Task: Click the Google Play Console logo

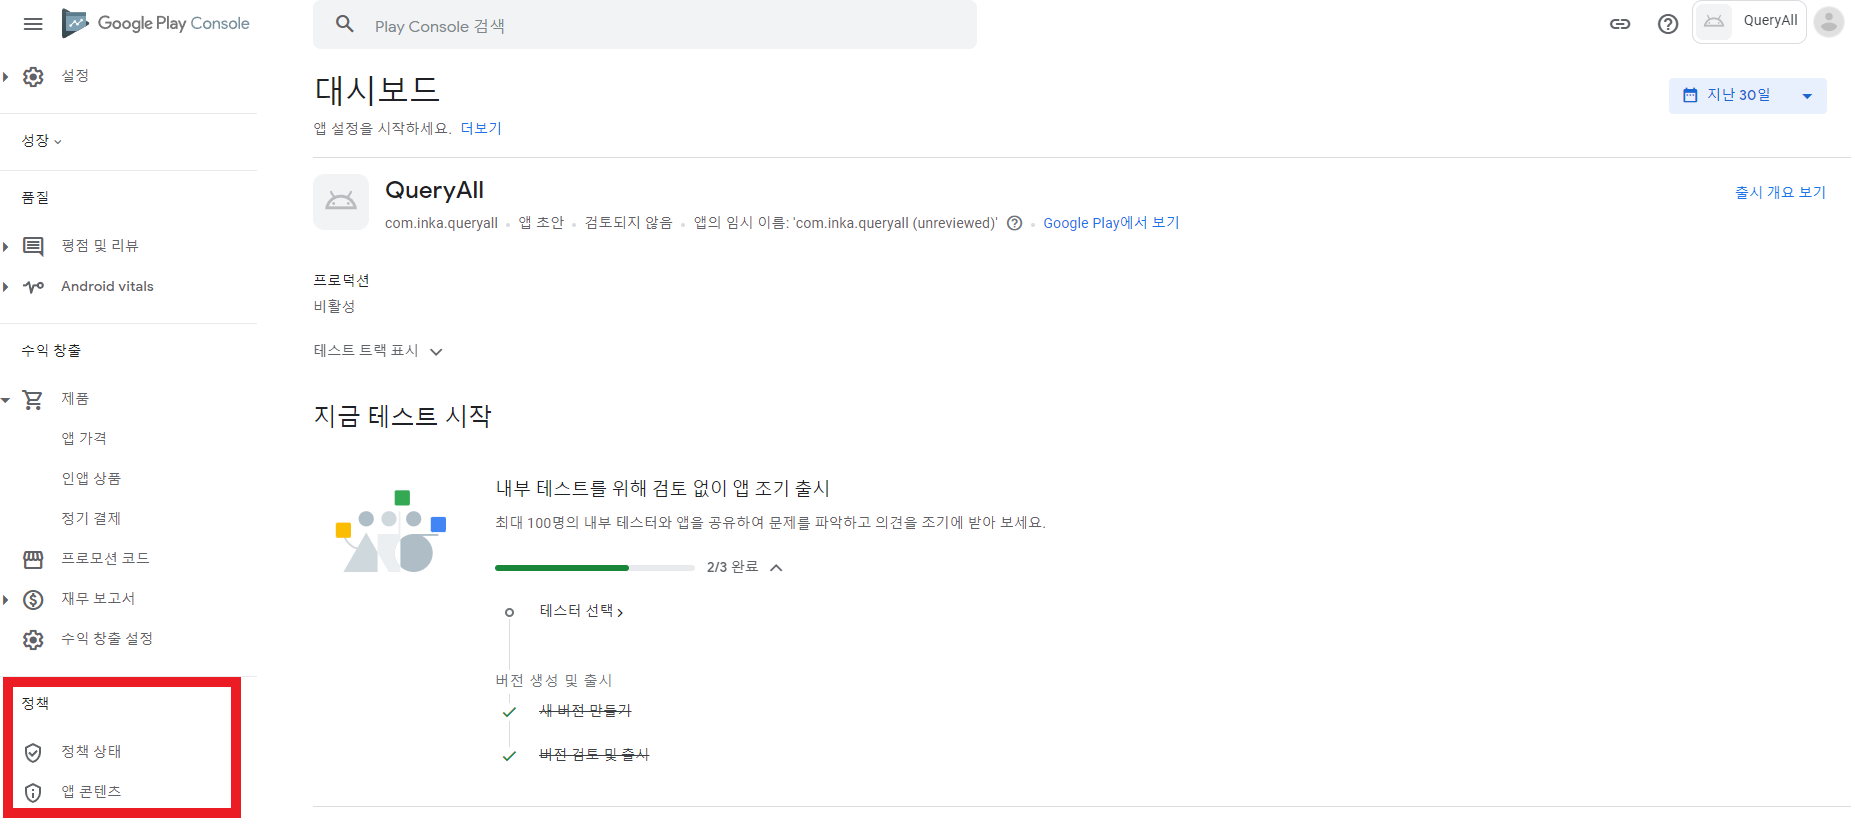Action: pyautogui.click(x=156, y=23)
